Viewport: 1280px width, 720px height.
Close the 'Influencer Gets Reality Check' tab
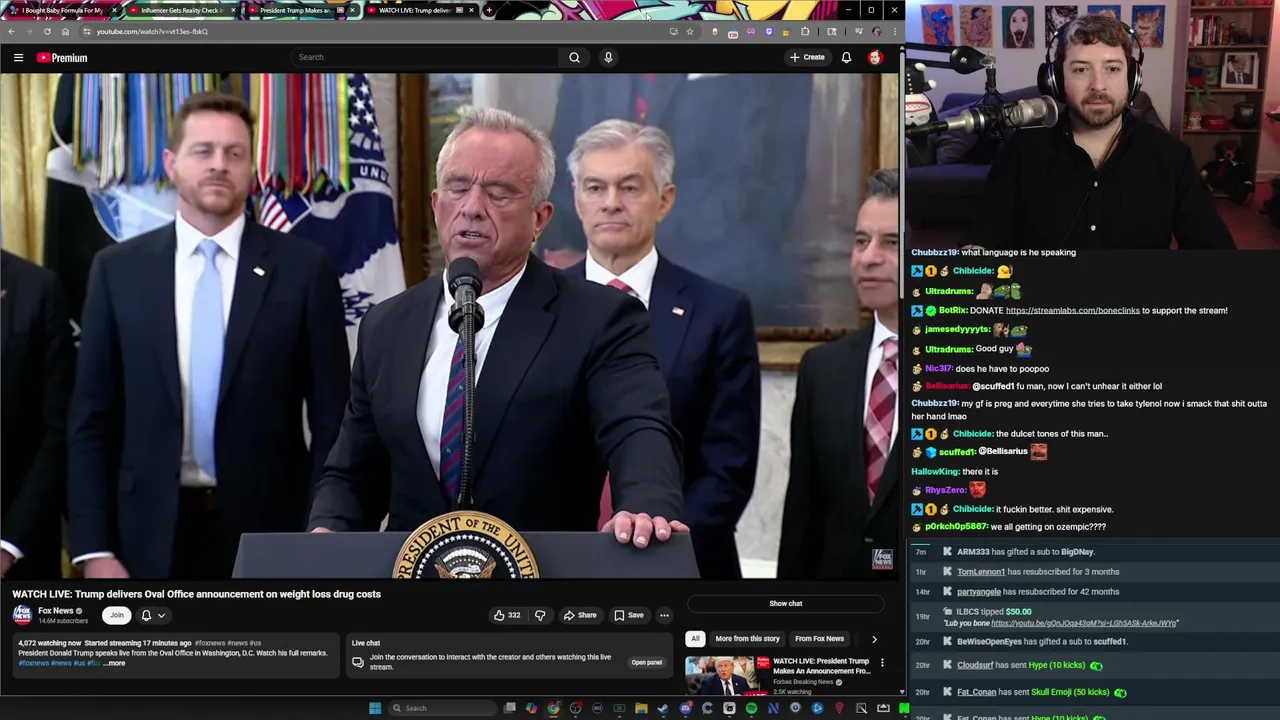pyautogui.click(x=233, y=10)
